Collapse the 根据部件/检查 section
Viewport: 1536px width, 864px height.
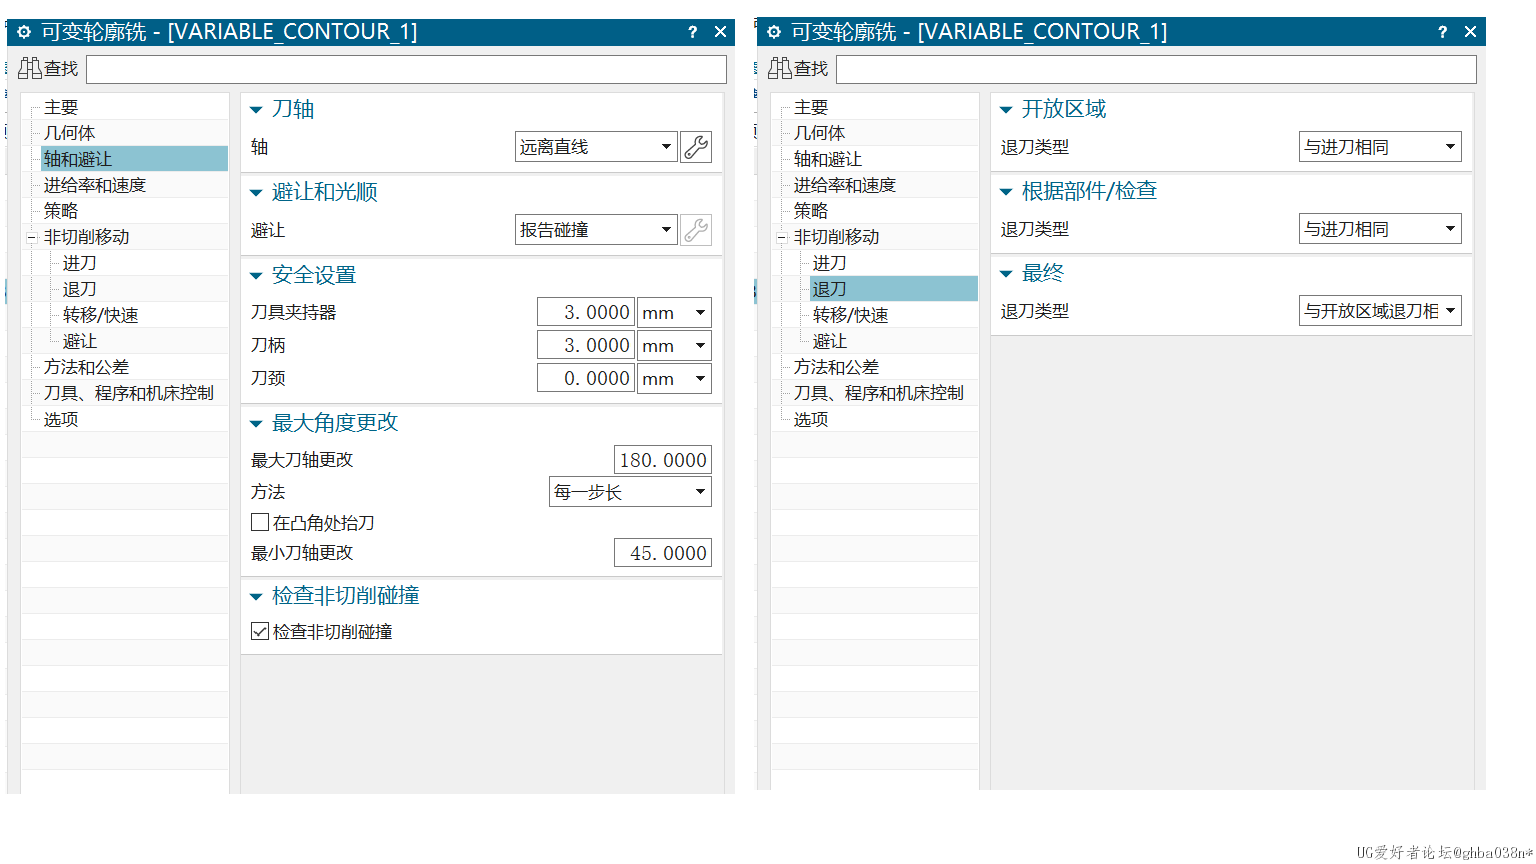(1006, 192)
